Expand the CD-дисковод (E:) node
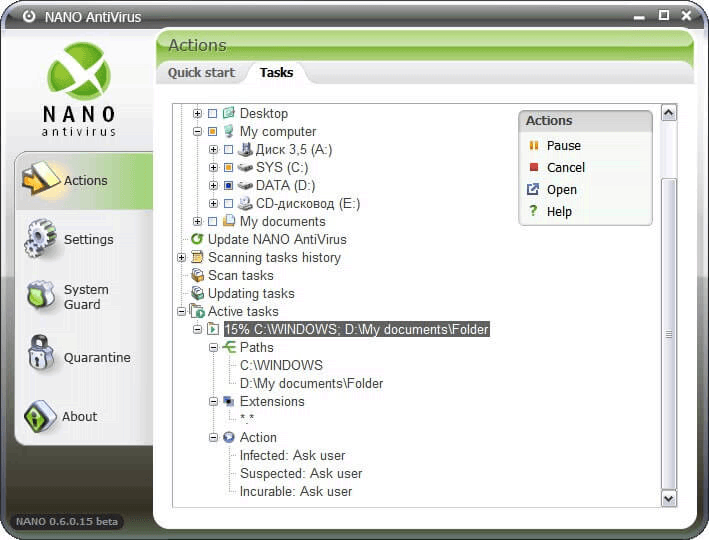Image resolution: width=709 pixels, height=540 pixels. (x=213, y=204)
